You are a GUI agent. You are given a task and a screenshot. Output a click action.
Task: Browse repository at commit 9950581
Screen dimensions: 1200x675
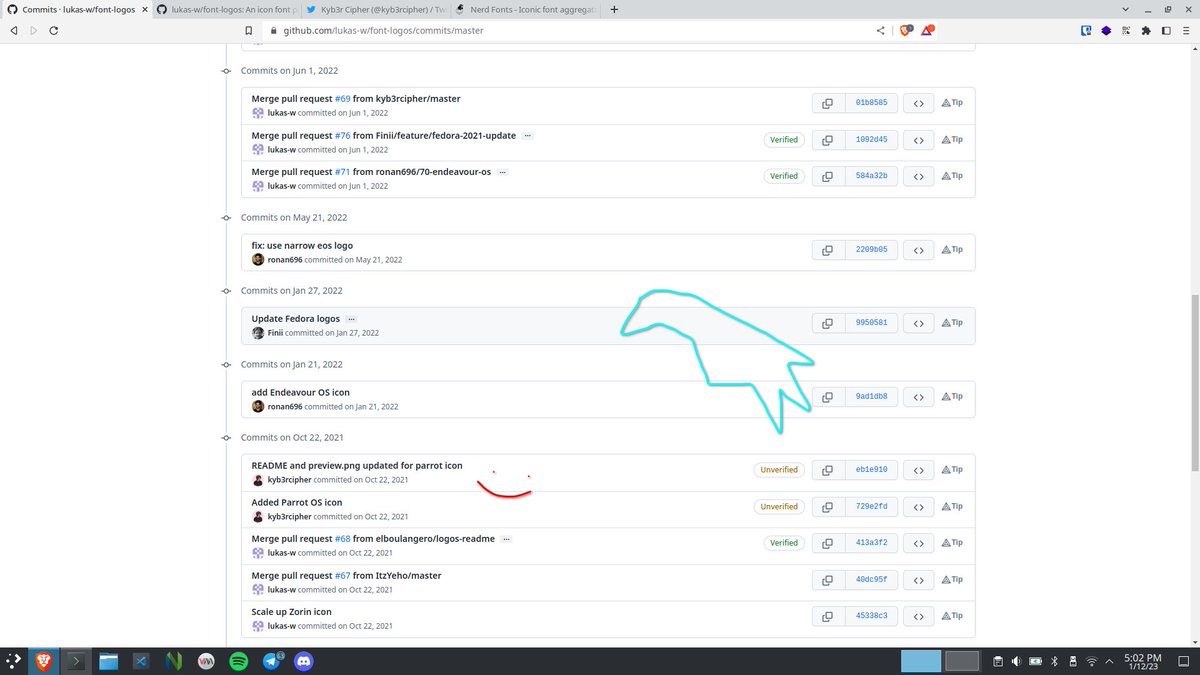[x=919, y=323]
